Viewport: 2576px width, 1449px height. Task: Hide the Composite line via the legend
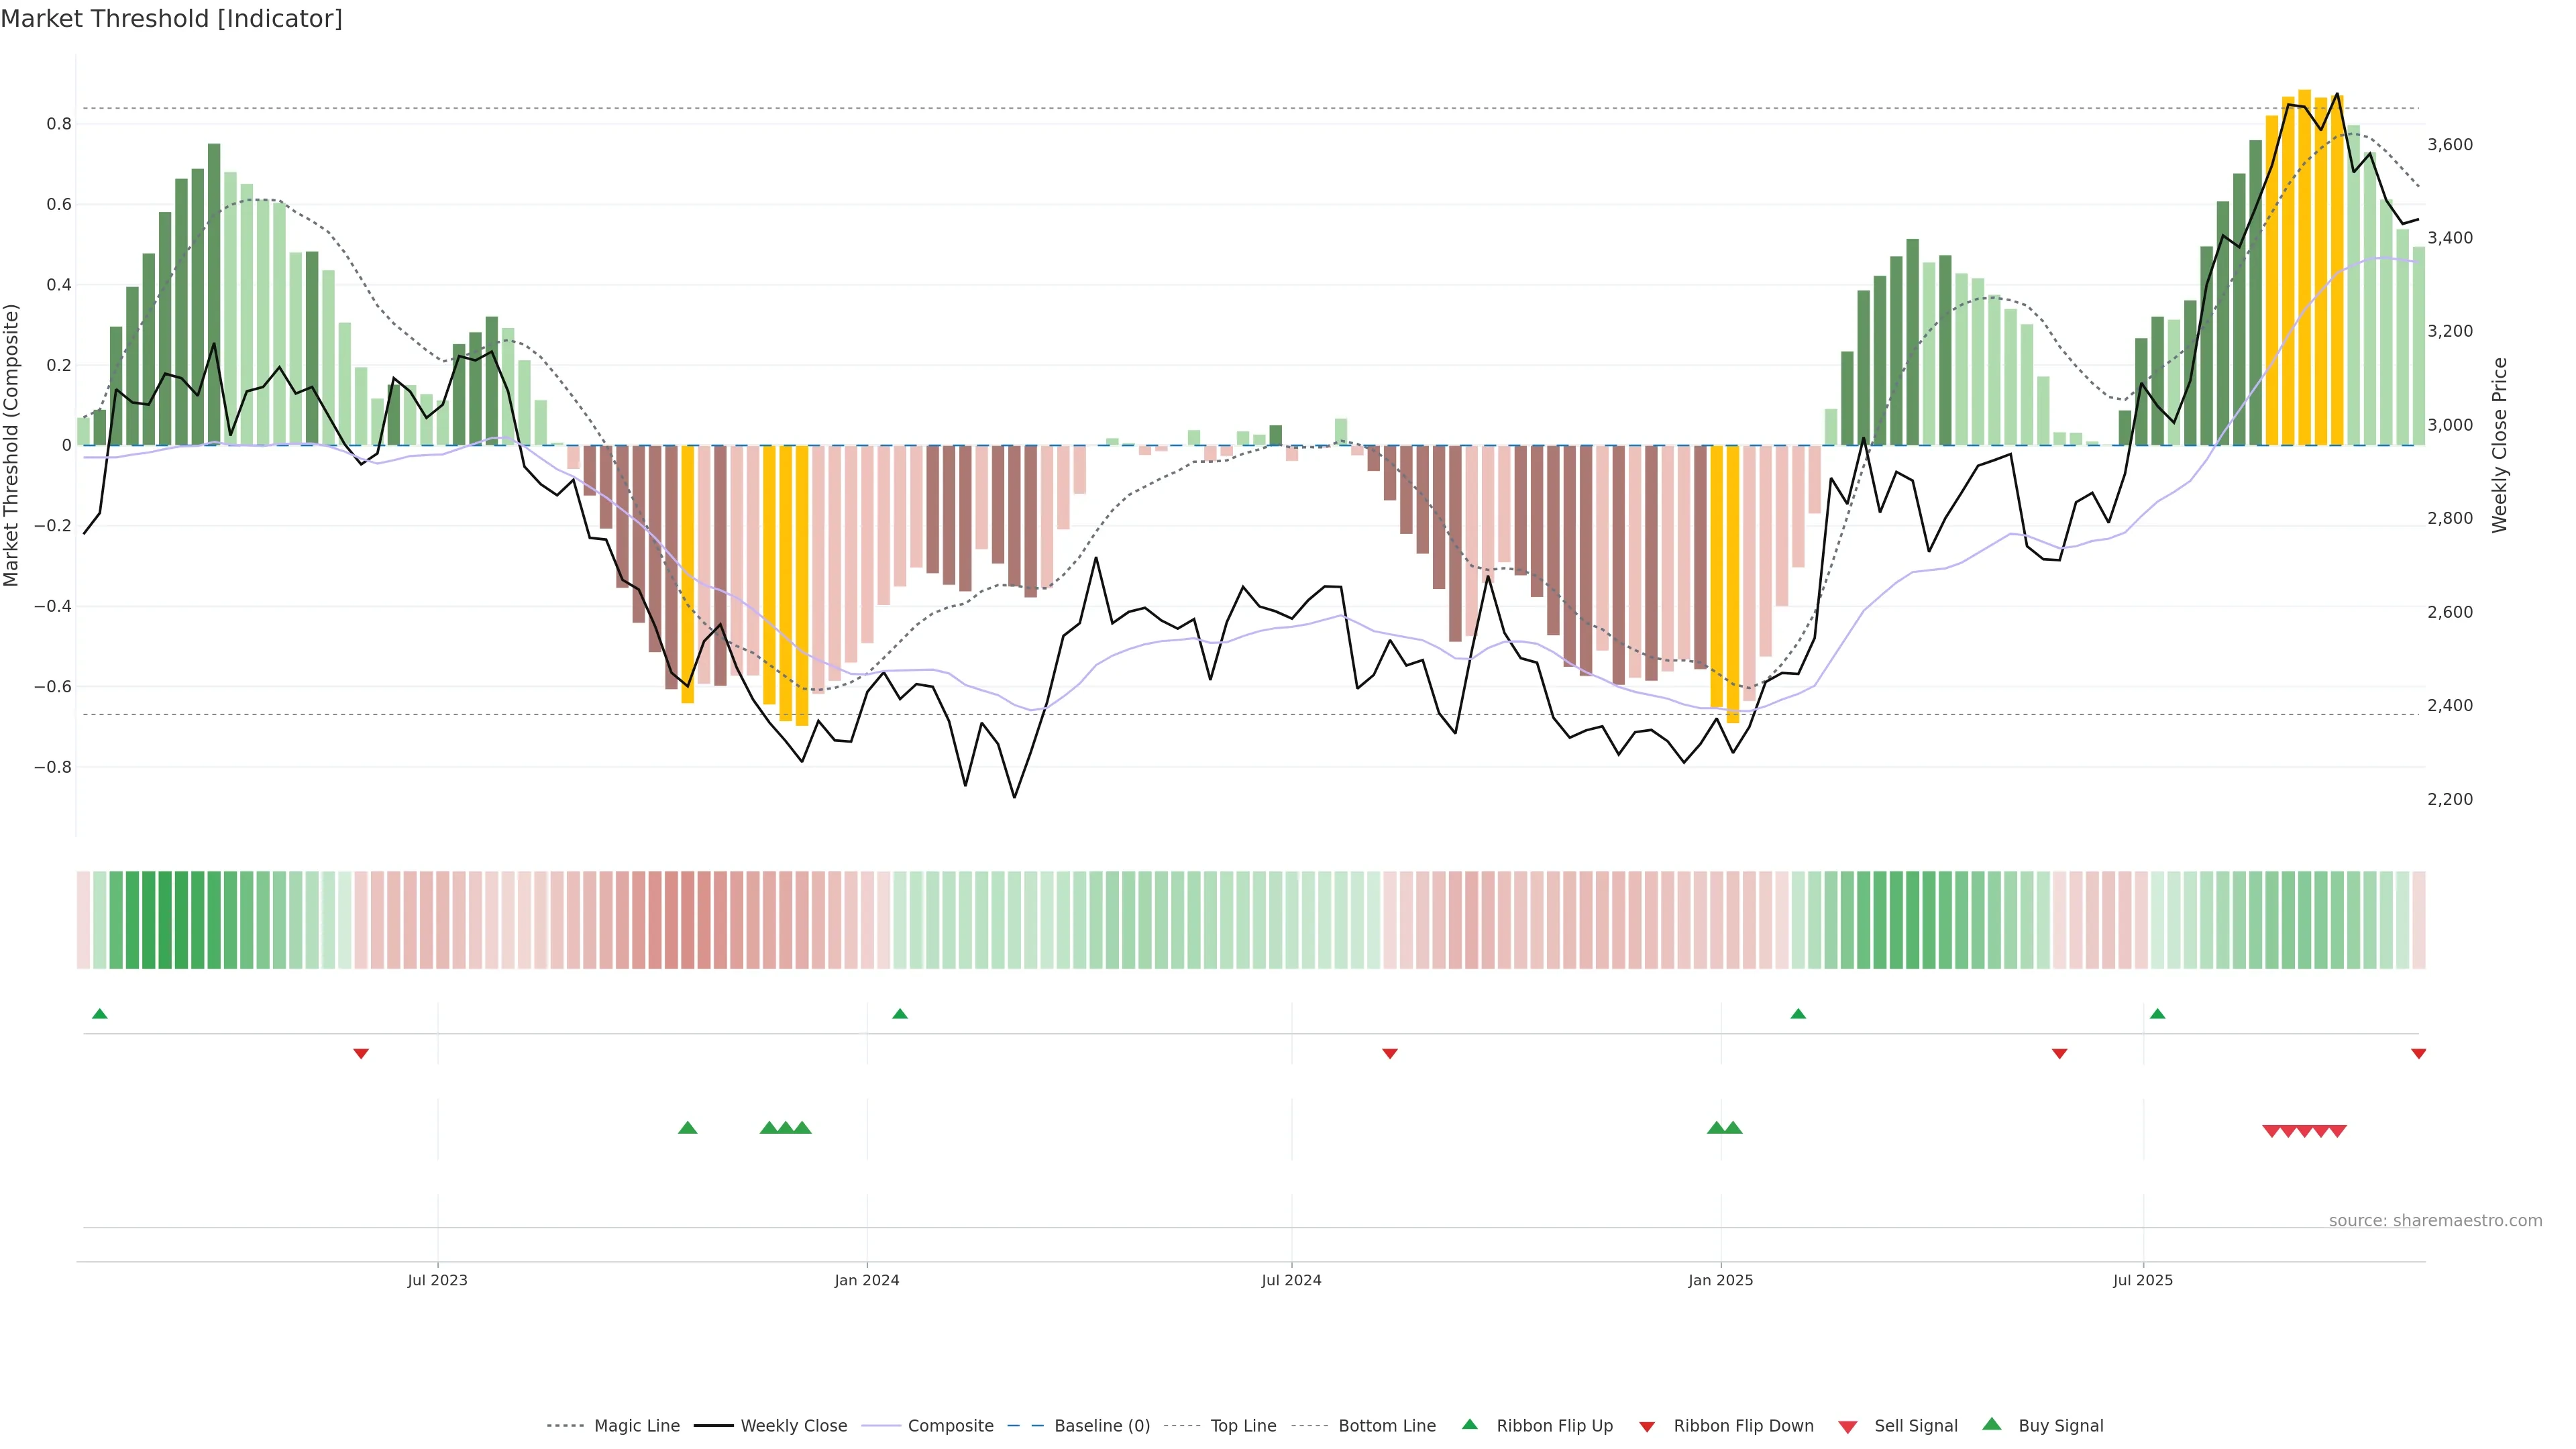click(950, 1426)
